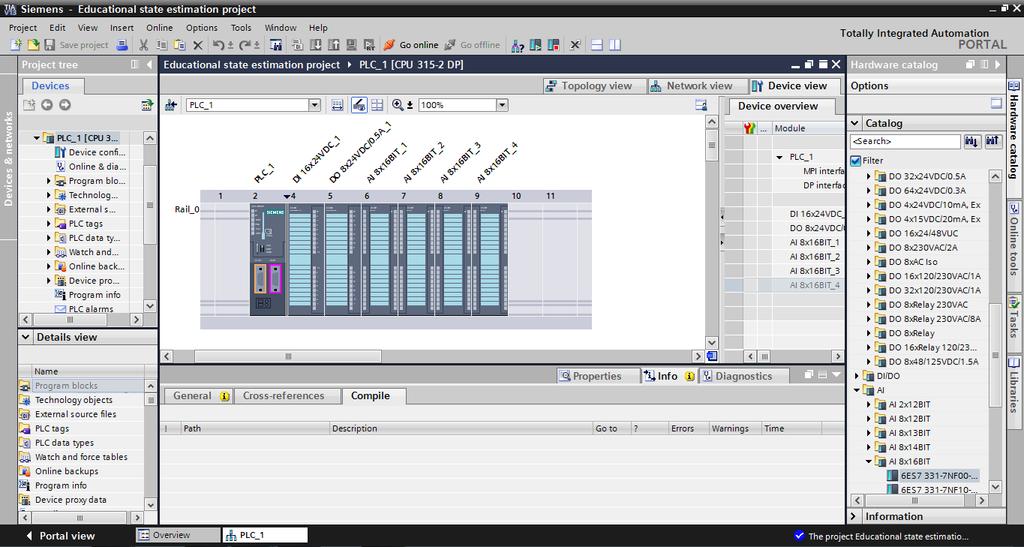The width and height of the screenshot is (1024, 547).
Task: Click the Cut scissors icon
Action: click(x=144, y=45)
